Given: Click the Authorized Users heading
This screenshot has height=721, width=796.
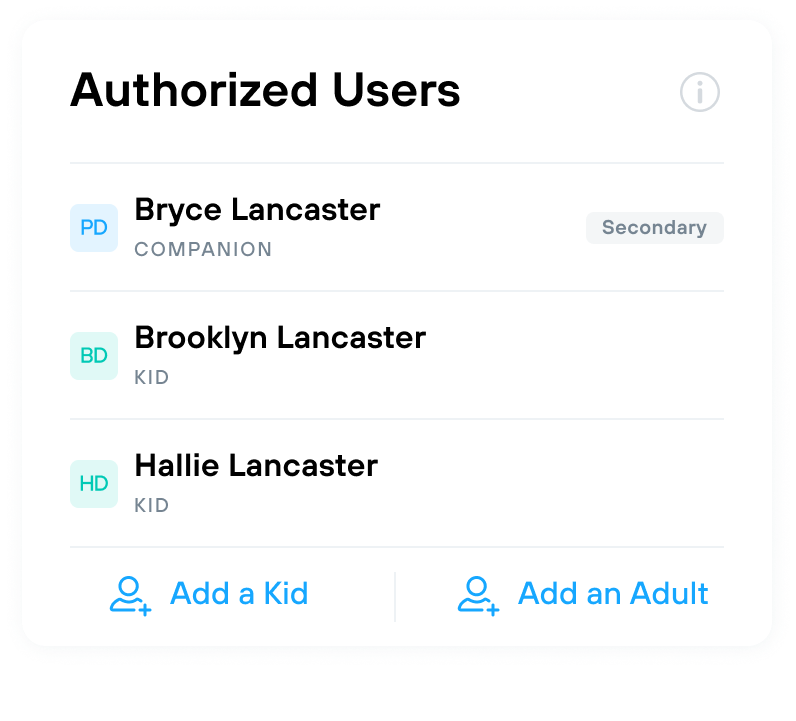Looking at the screenshot, I should [x=265, y=90].
